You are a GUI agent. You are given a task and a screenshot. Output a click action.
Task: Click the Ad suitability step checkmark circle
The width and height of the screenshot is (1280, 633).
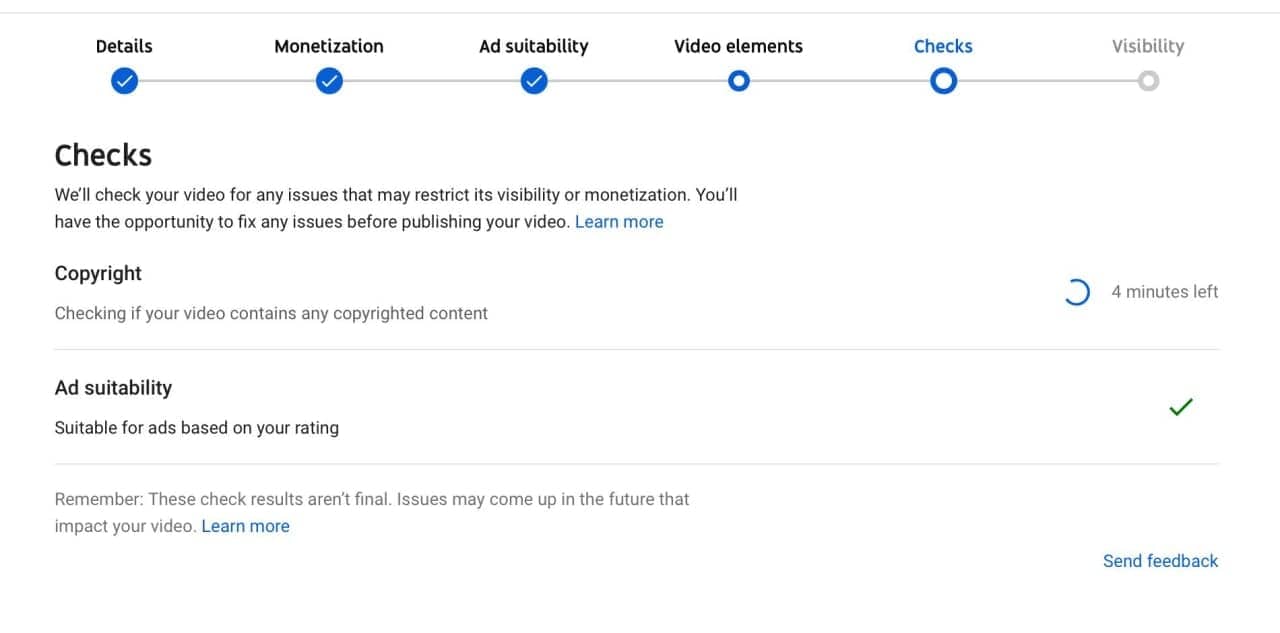click(x=534, y=81)
